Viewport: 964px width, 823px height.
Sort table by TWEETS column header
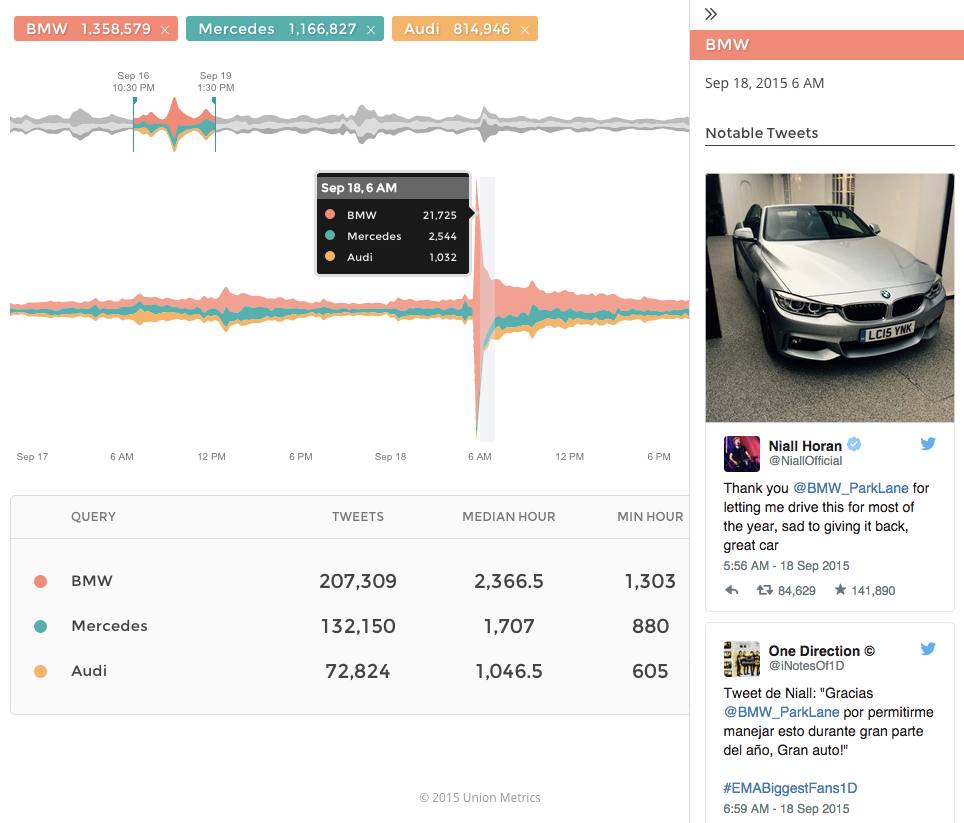pyautogui.click(x=357, y=517)
